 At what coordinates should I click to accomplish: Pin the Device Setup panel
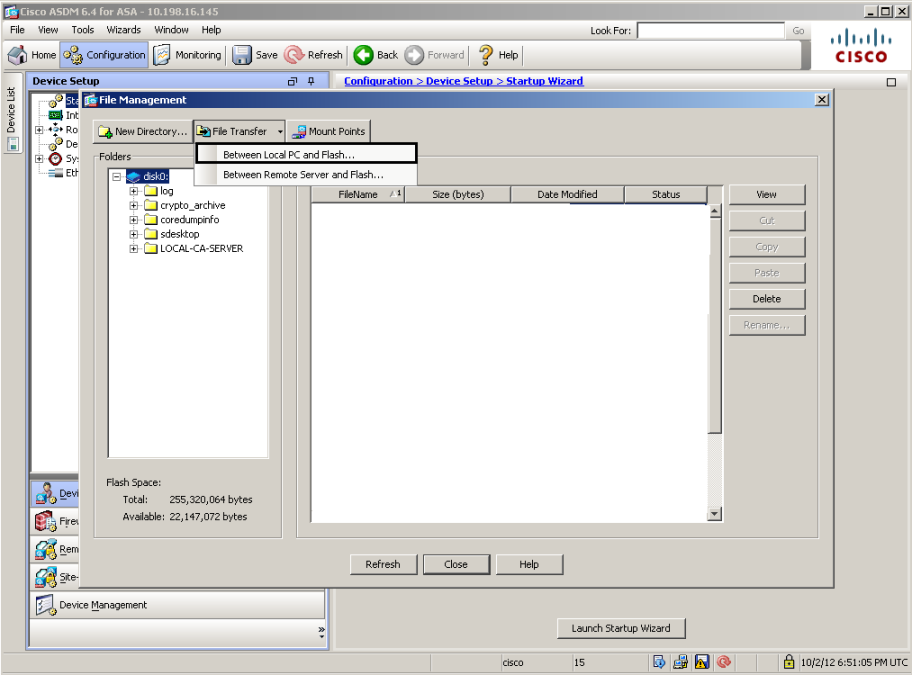click(311, 81)
